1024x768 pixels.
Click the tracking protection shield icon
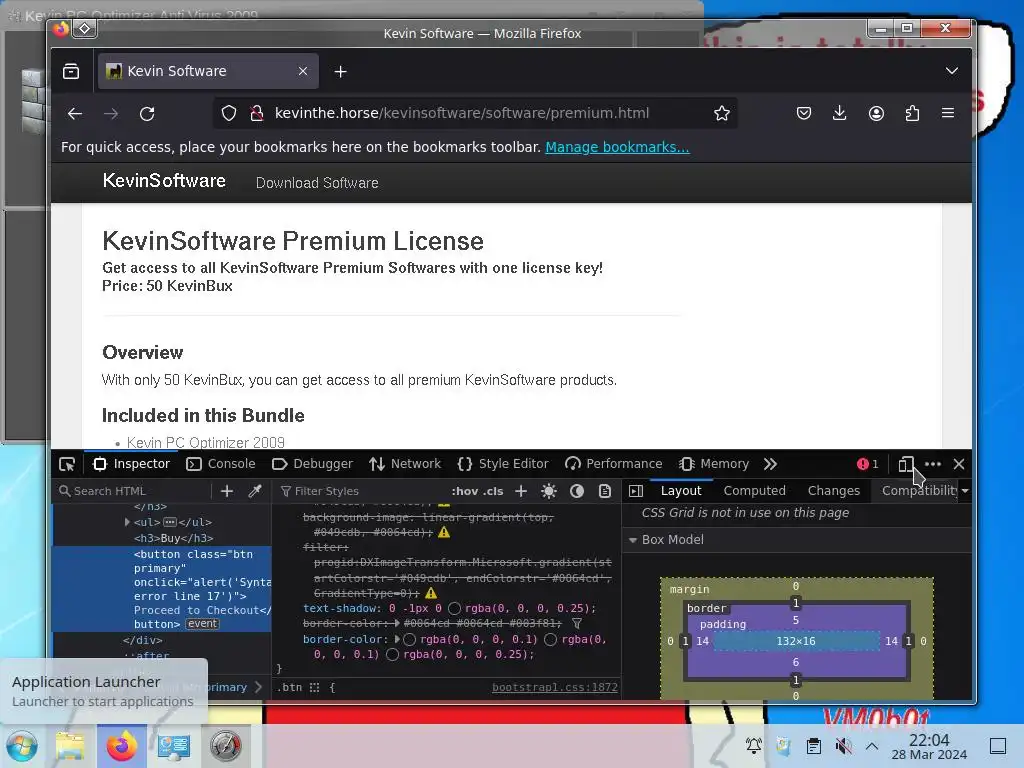pyautogui.click(x=229, y=114)
